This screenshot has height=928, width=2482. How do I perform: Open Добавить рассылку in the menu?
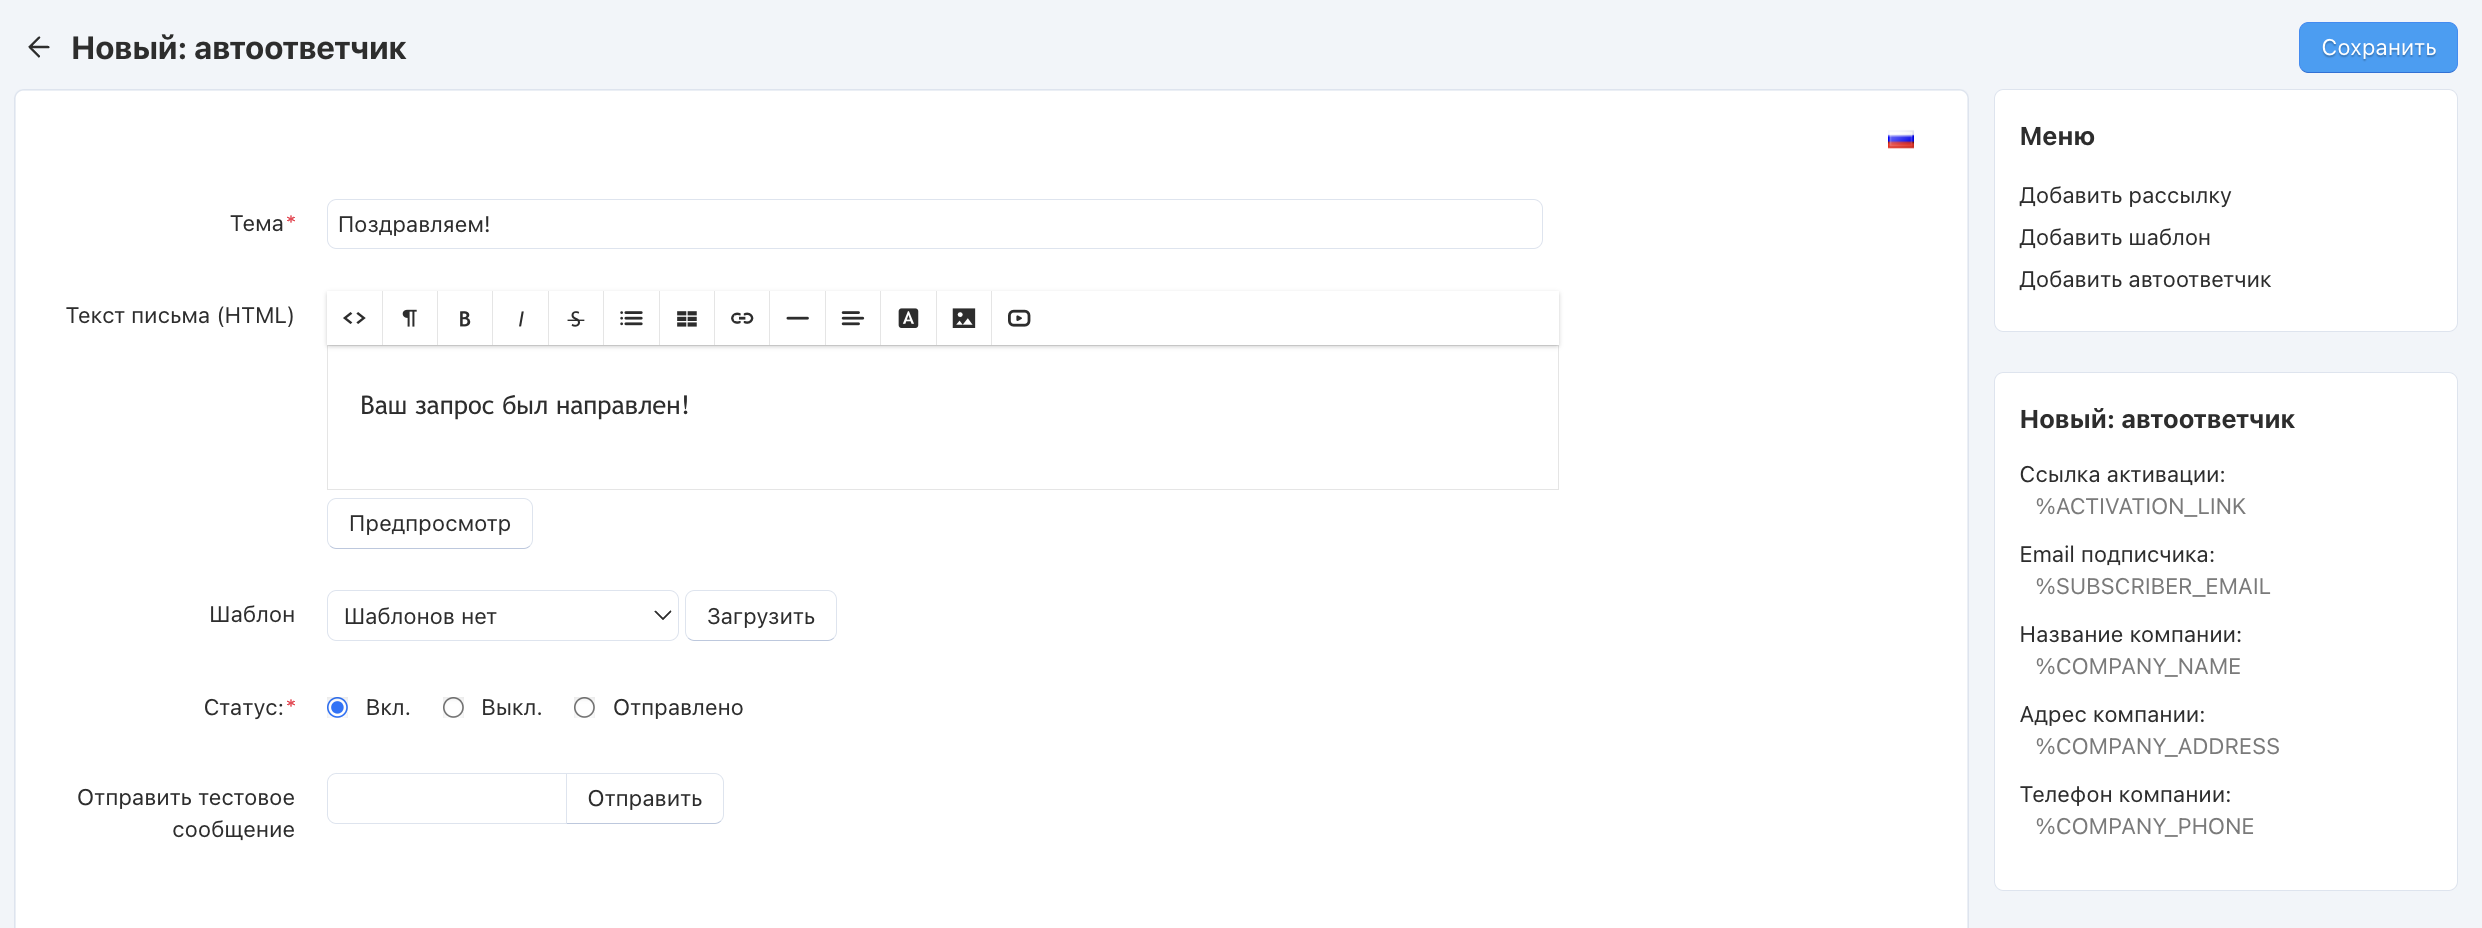2125,196
